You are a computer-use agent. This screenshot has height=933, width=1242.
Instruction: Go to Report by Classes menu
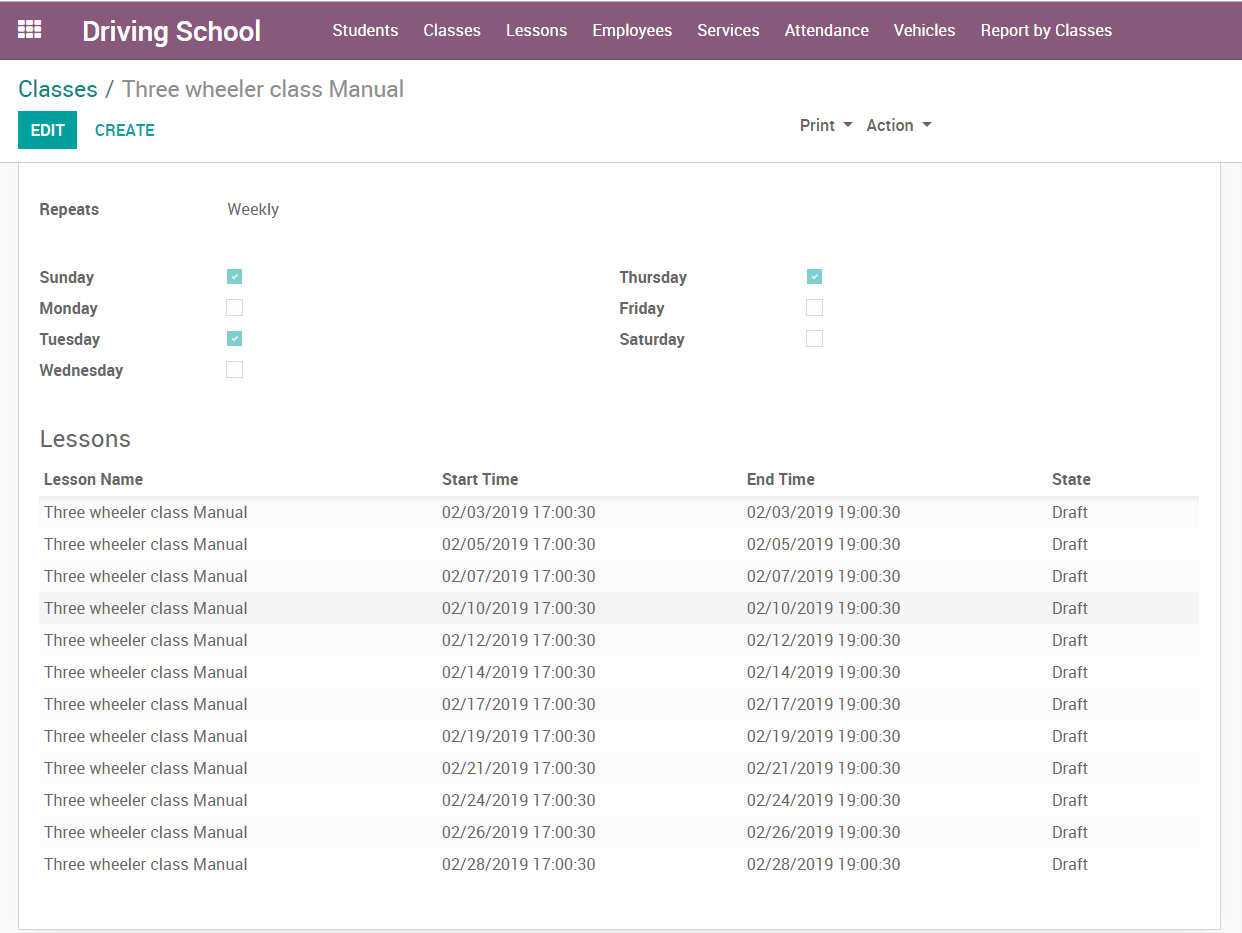coord(1046,30)
